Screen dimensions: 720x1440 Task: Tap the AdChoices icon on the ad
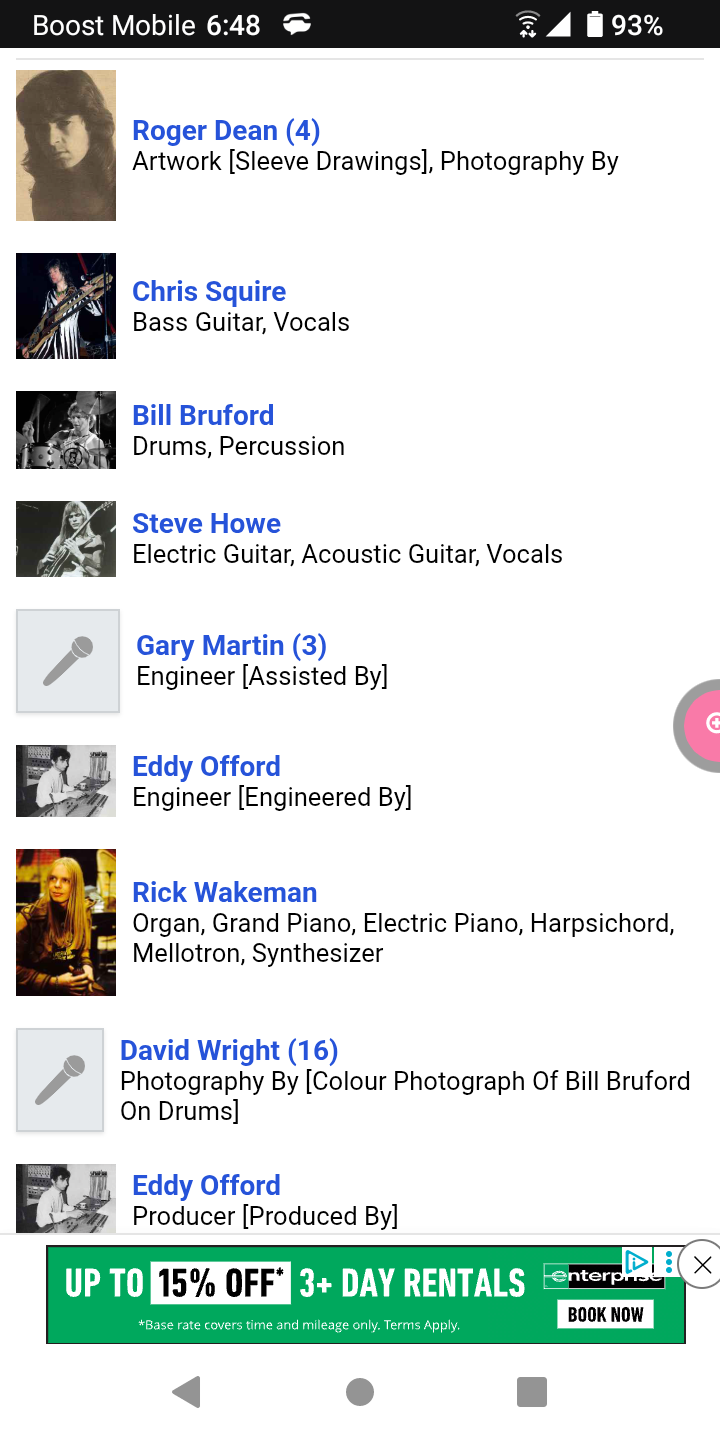tap(637, 1261)
